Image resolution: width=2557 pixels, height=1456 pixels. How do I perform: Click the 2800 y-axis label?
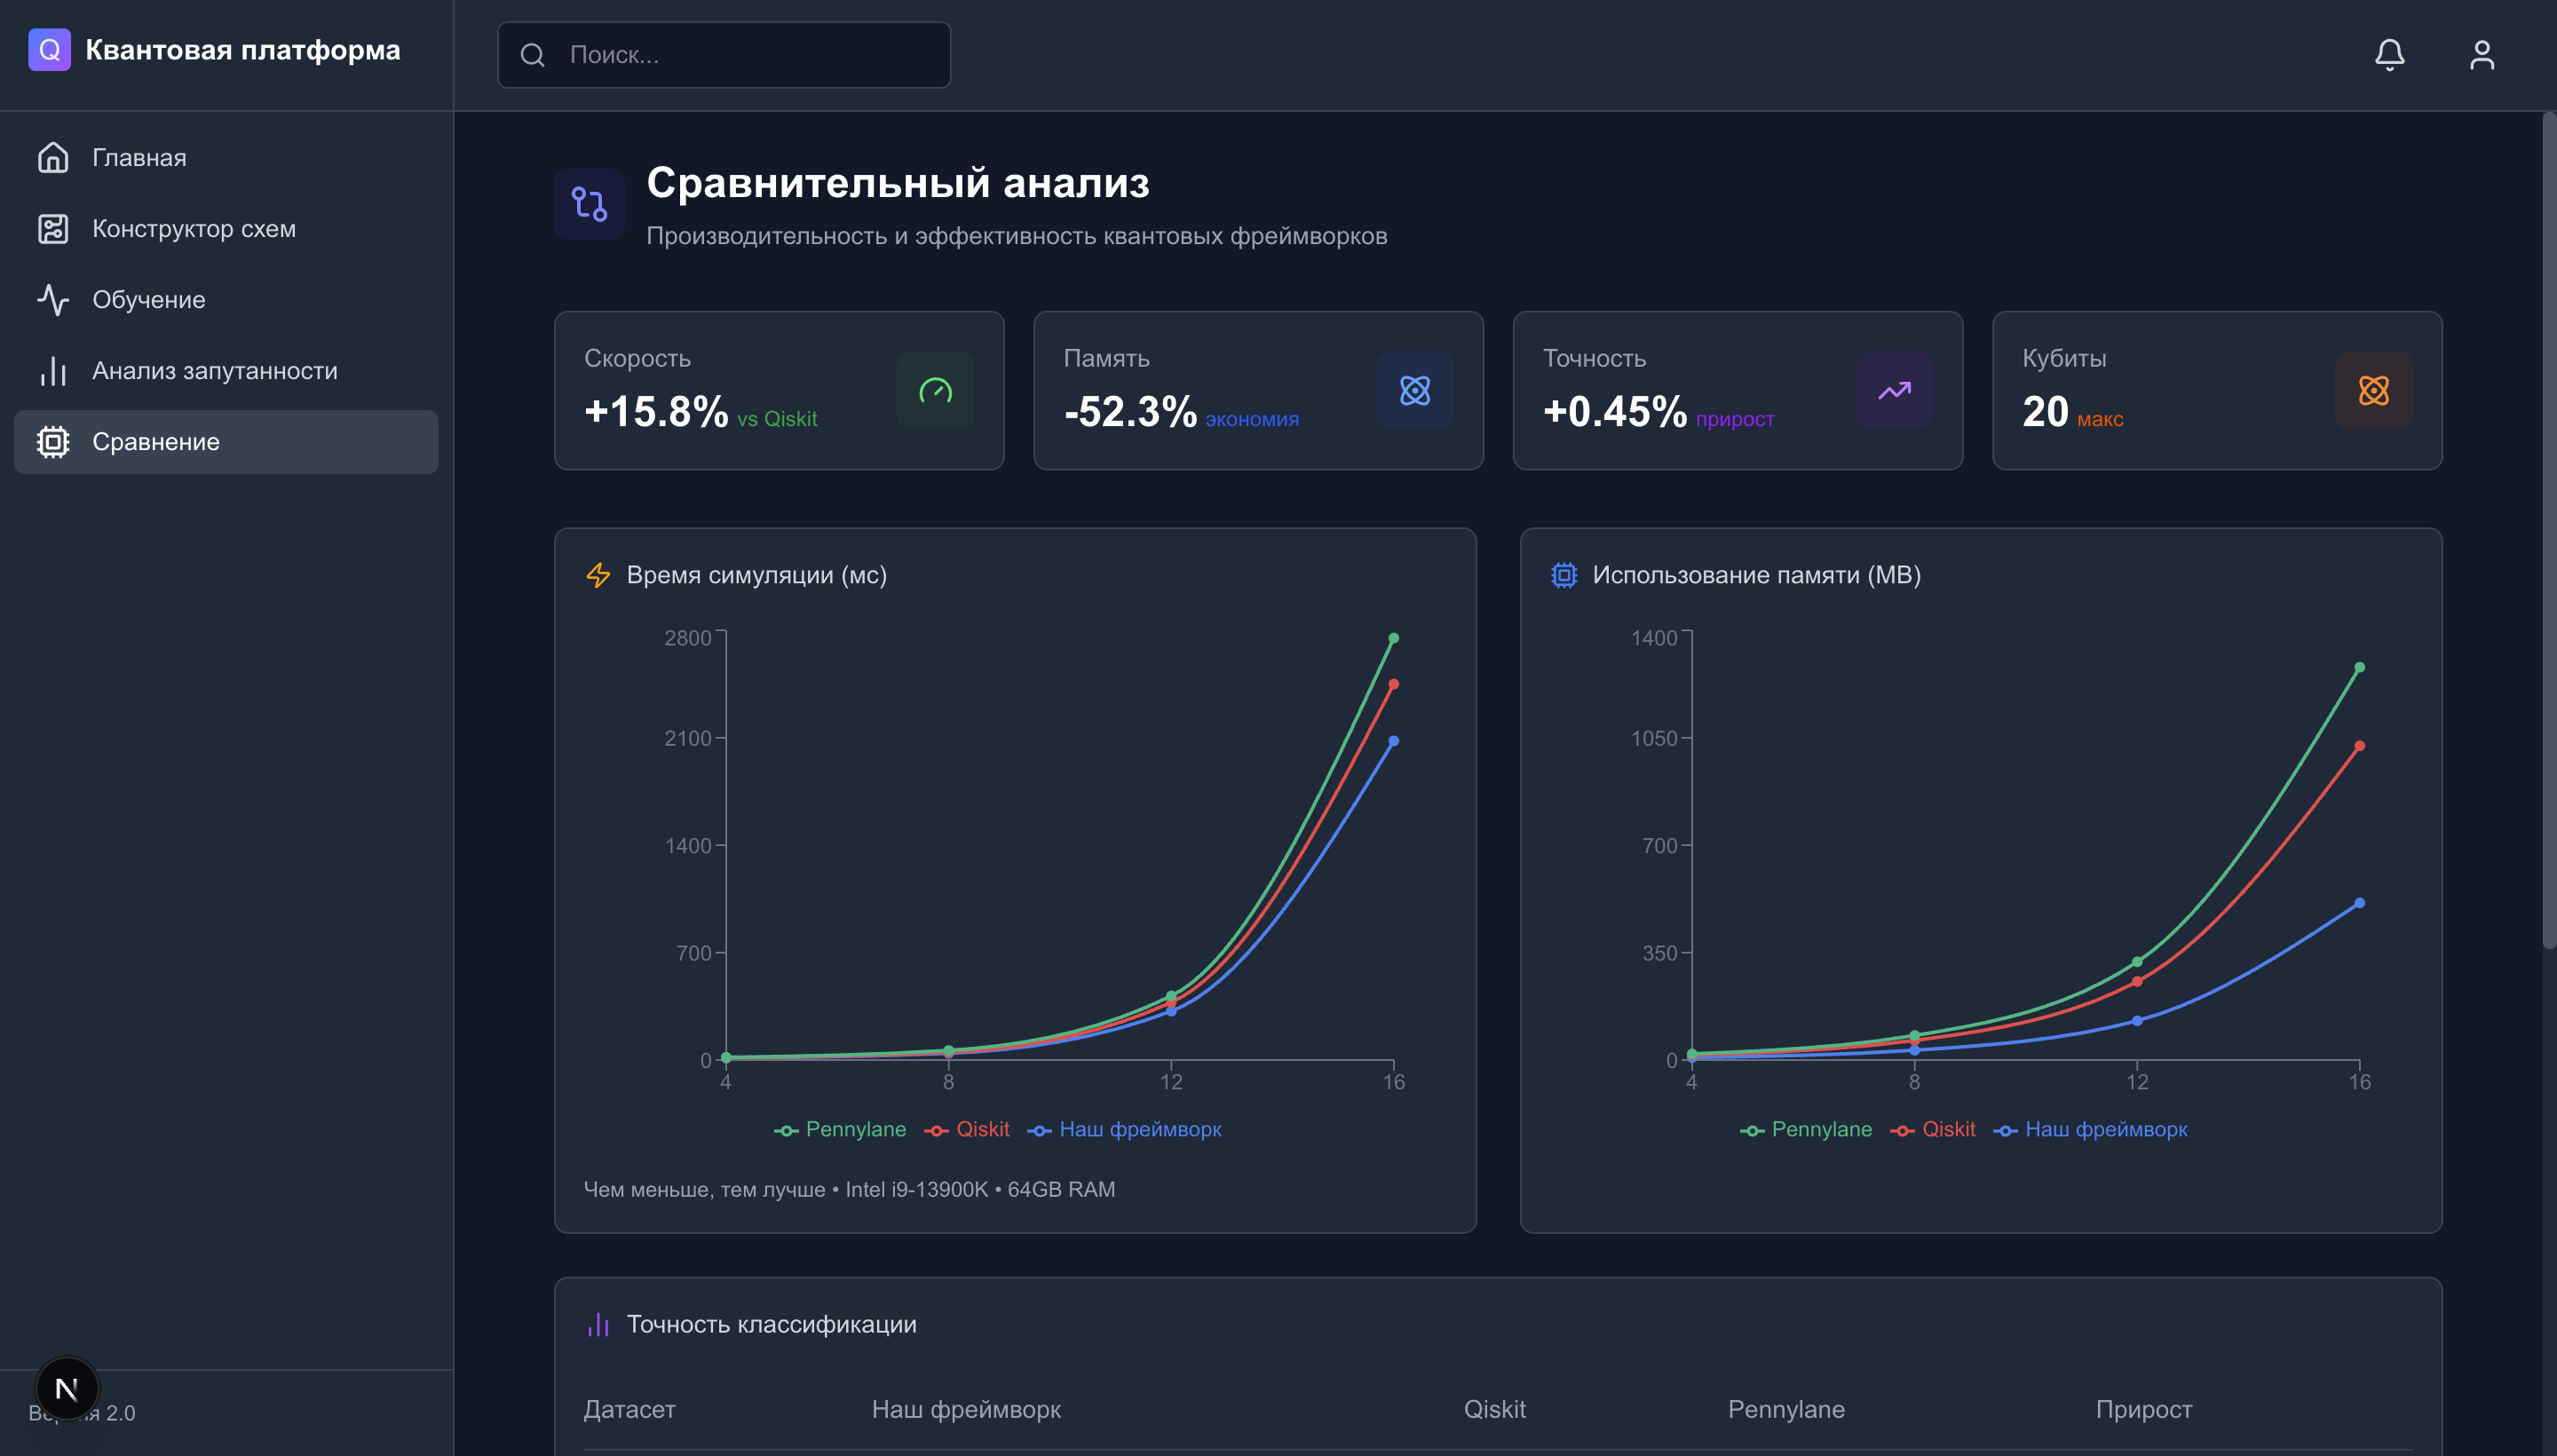688,638
